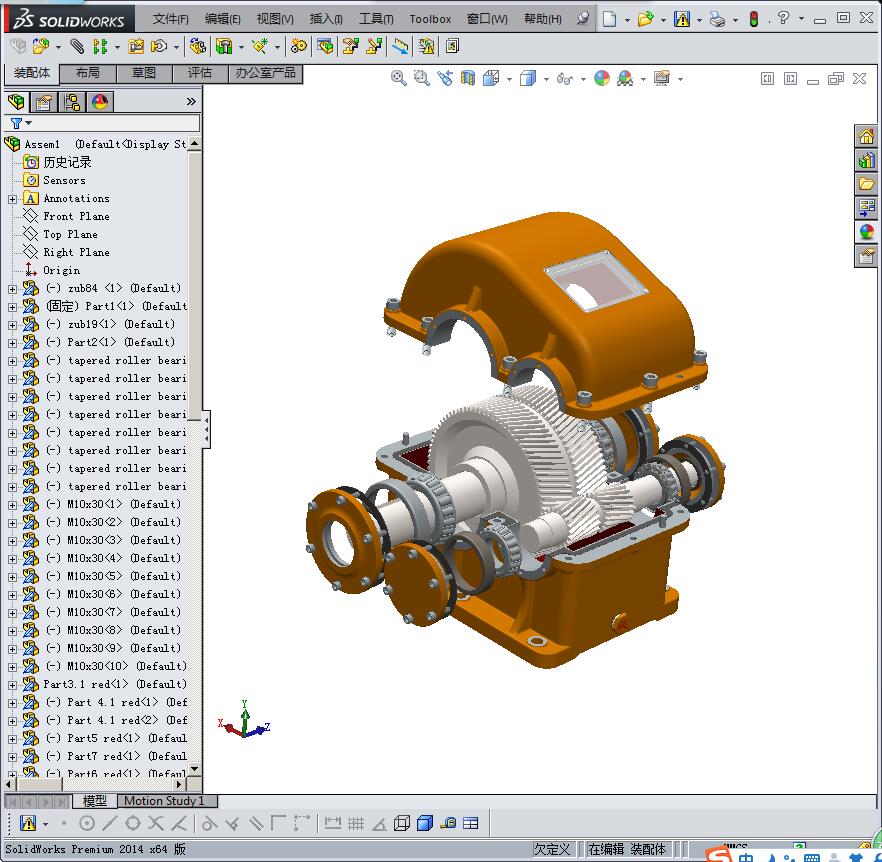The image size is (882, 862).
Task: Open the DisplayManager tab in feature panel
Action: tap(100, 101)
